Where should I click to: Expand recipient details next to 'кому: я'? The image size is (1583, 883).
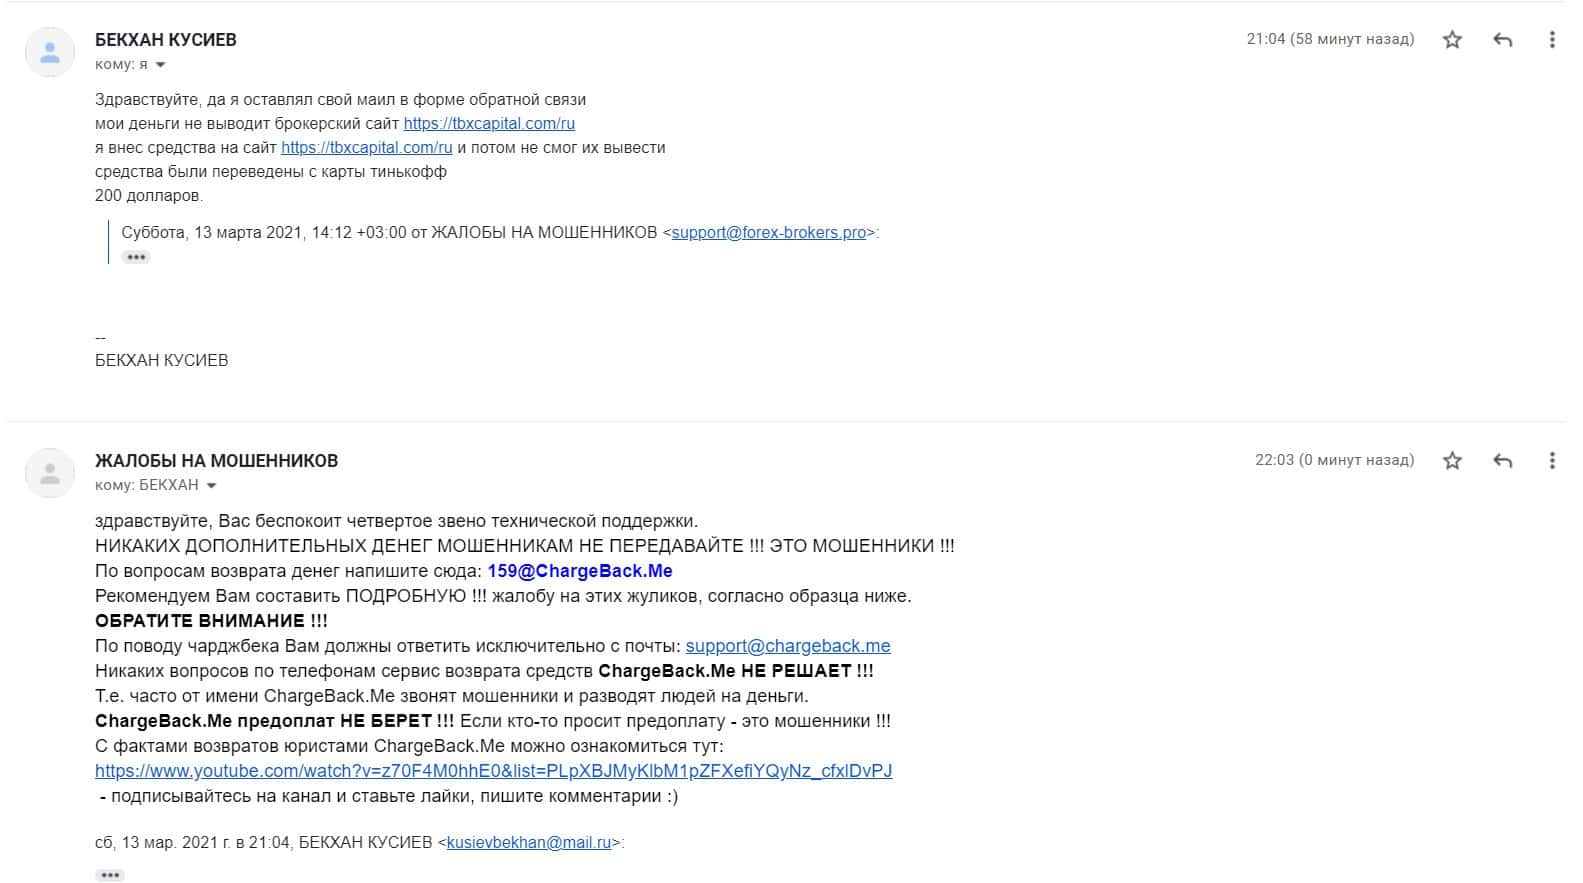[160, 65]
